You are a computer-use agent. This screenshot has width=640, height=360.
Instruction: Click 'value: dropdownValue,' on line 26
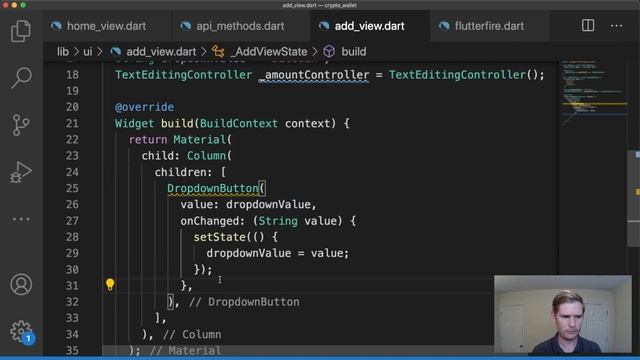(x=248, y=204)
